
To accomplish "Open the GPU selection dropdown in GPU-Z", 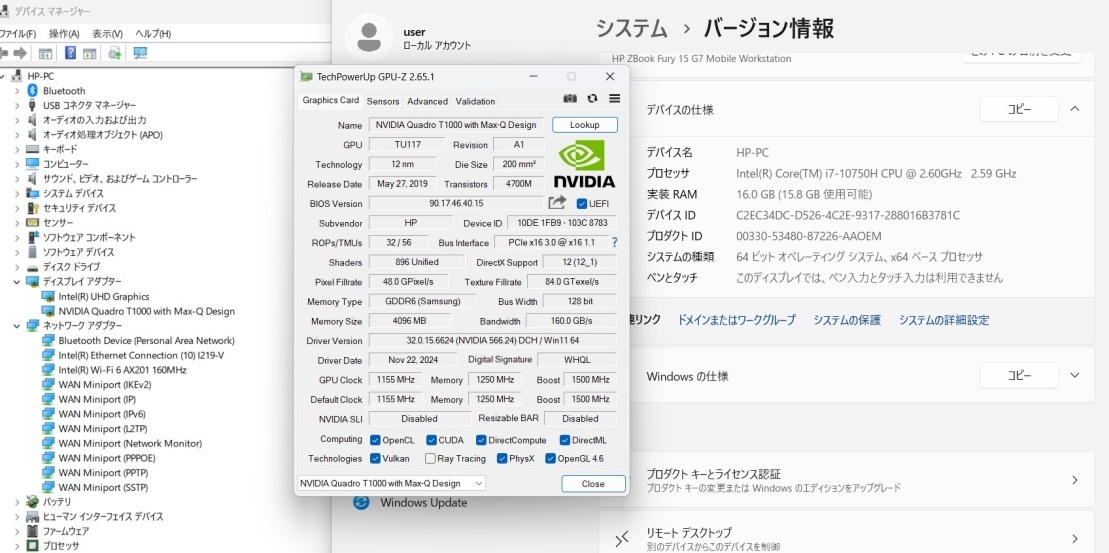I will [392, 483].
